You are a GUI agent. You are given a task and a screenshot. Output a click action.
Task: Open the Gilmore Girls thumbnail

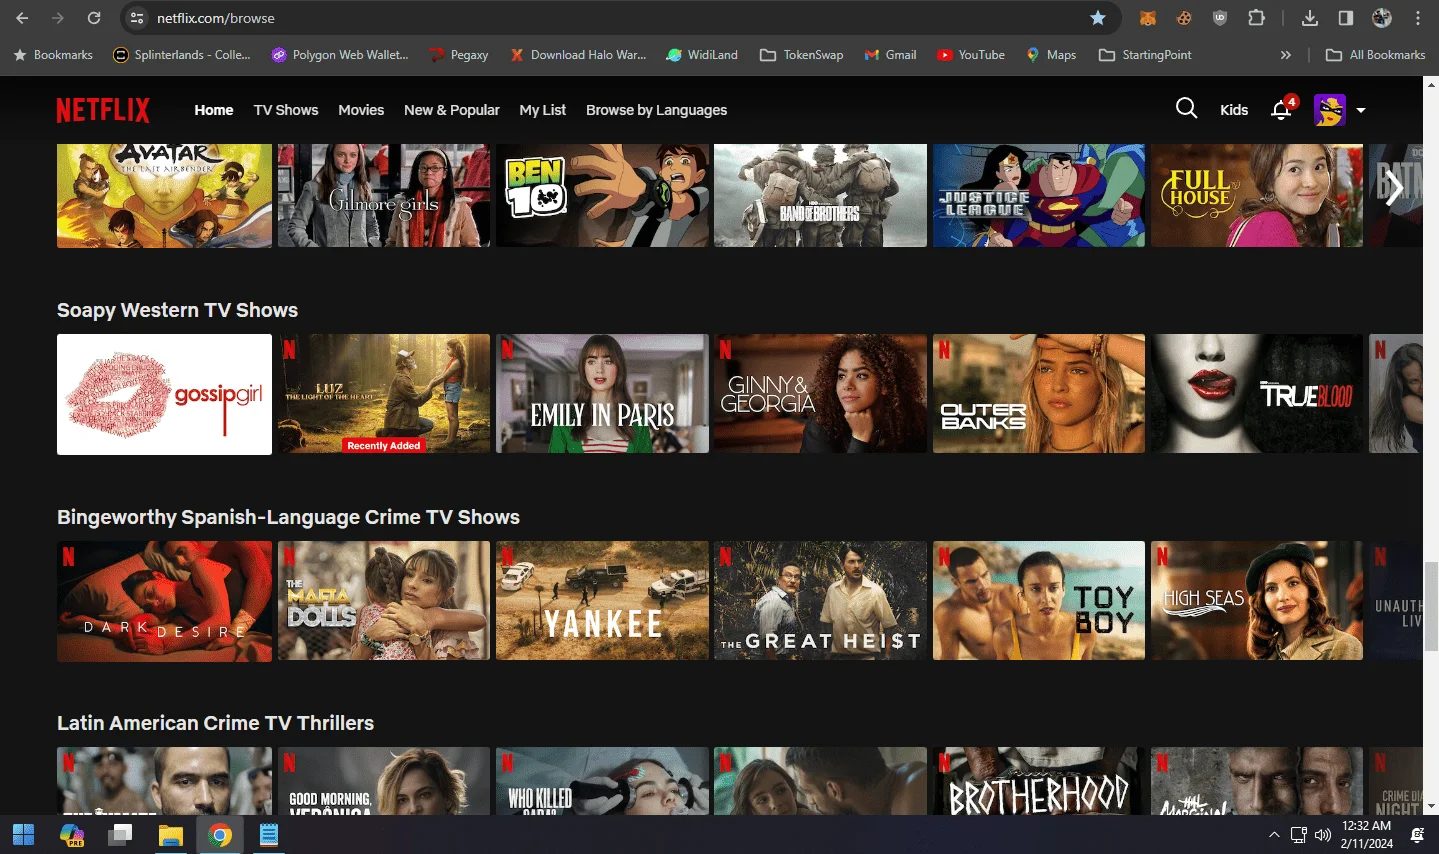click(384, 195)
